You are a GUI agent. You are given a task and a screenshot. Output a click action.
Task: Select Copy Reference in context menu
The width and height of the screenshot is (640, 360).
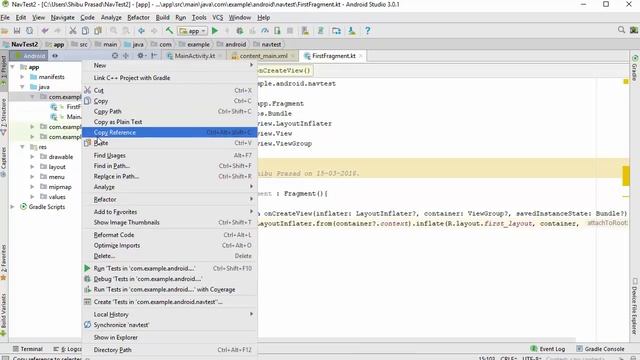169,132
